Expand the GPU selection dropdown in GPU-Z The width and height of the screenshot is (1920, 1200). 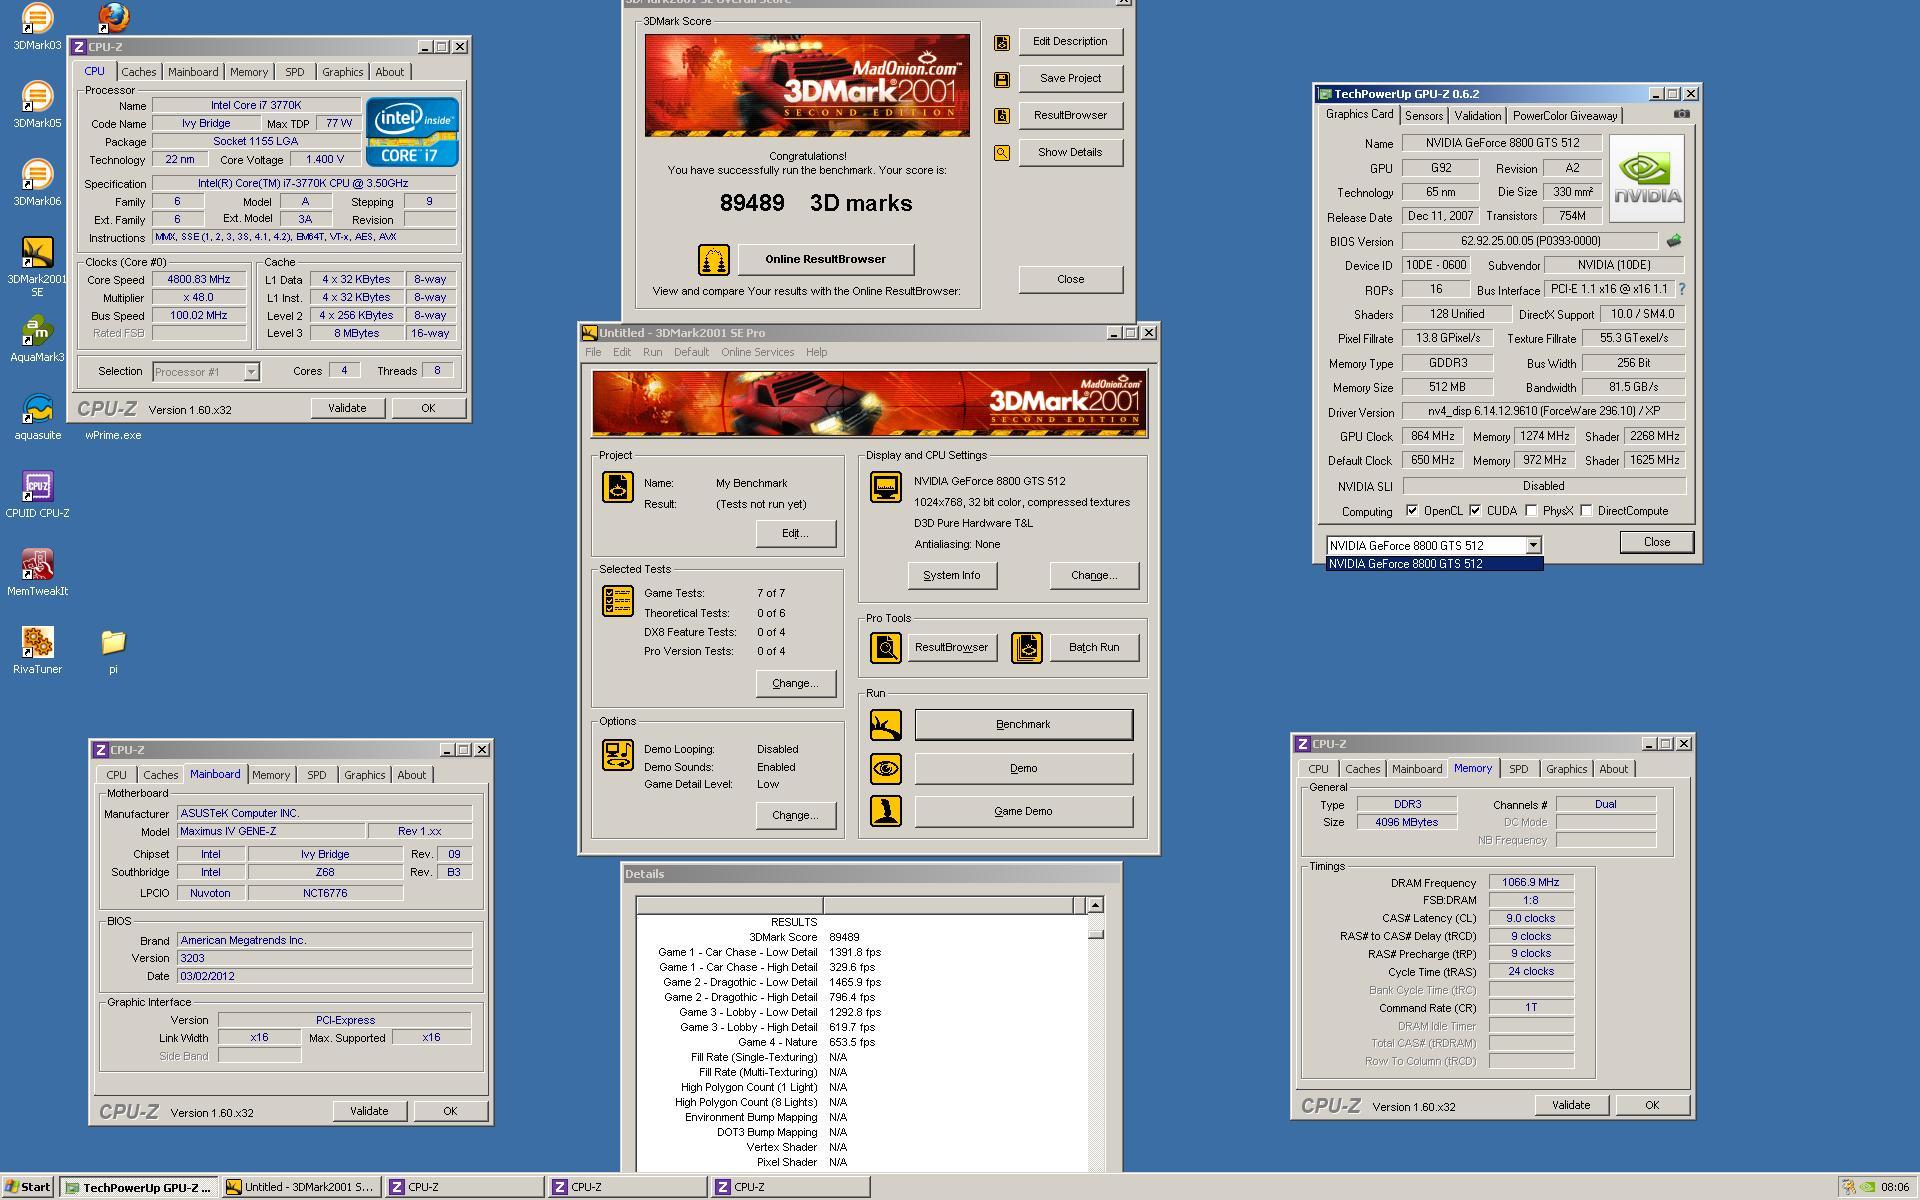pos(1532,545)
